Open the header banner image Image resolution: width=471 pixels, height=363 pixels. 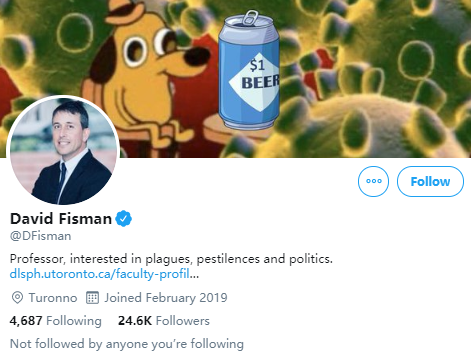(235, 79)
